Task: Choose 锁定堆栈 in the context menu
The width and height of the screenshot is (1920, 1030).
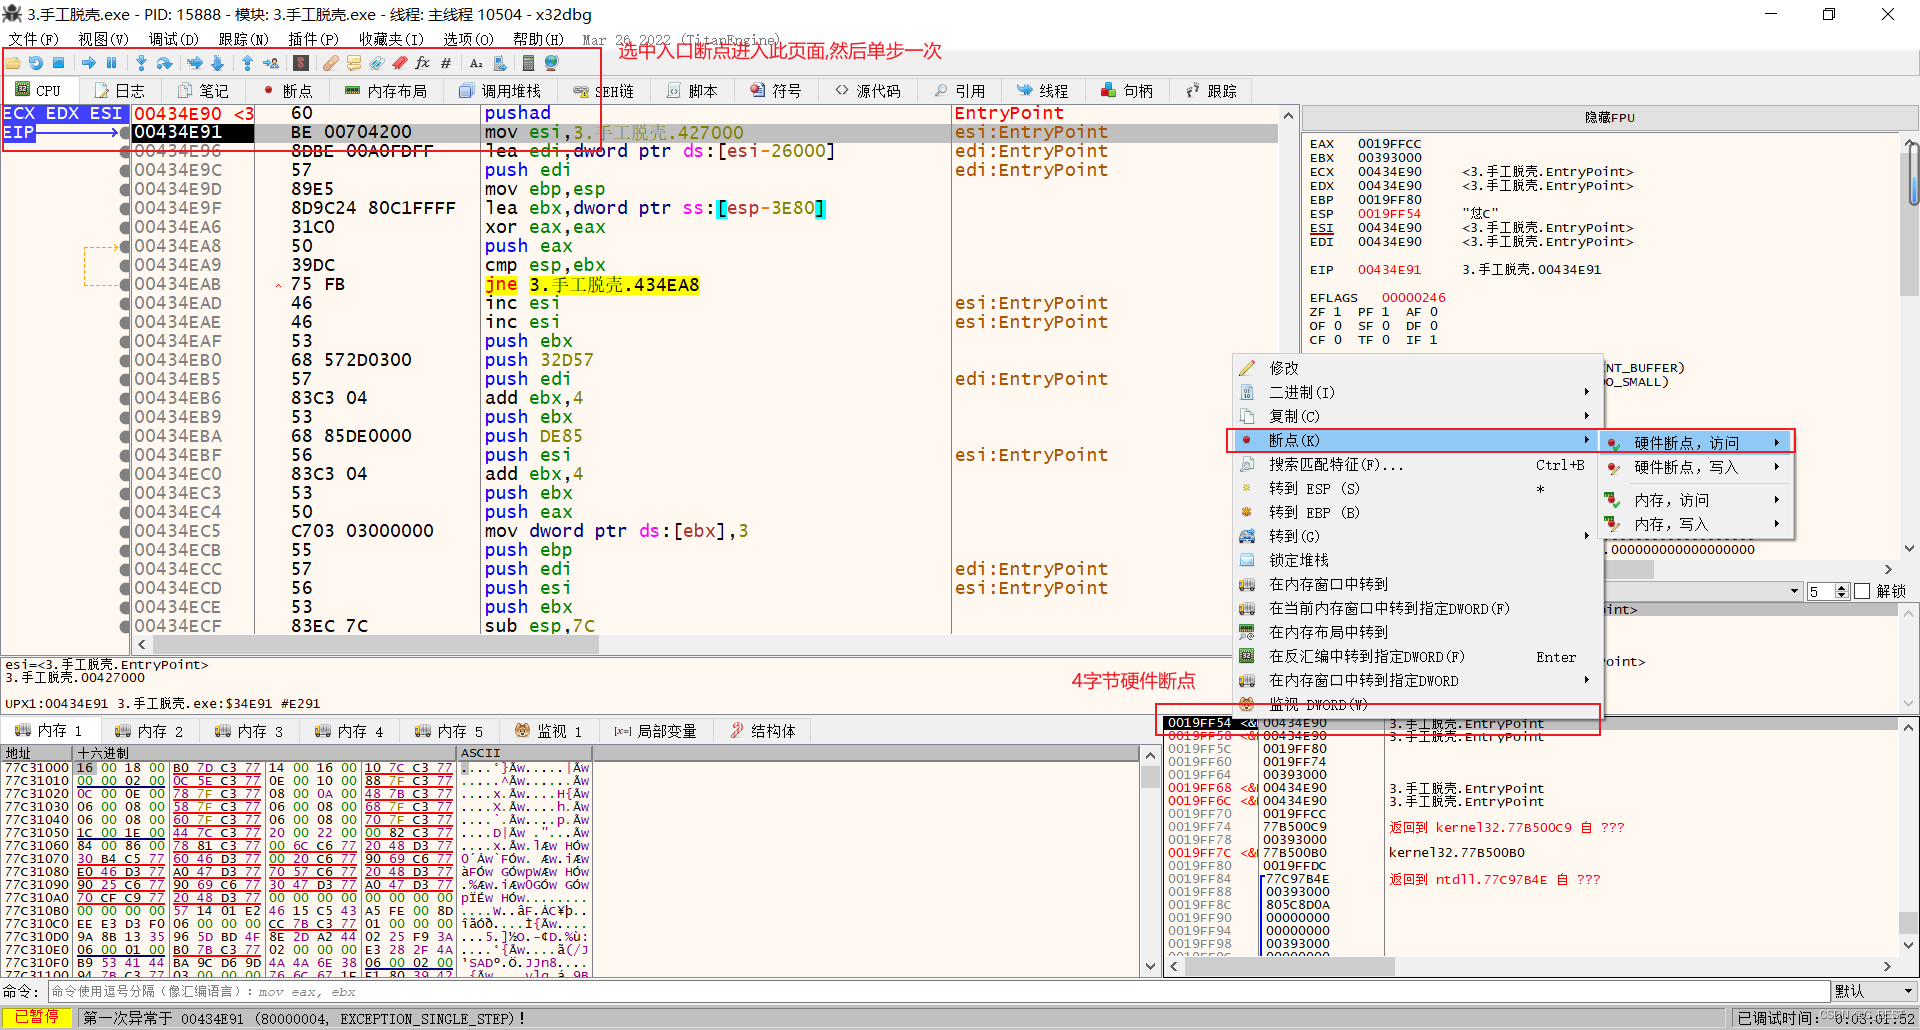Action: (1417, 560)
